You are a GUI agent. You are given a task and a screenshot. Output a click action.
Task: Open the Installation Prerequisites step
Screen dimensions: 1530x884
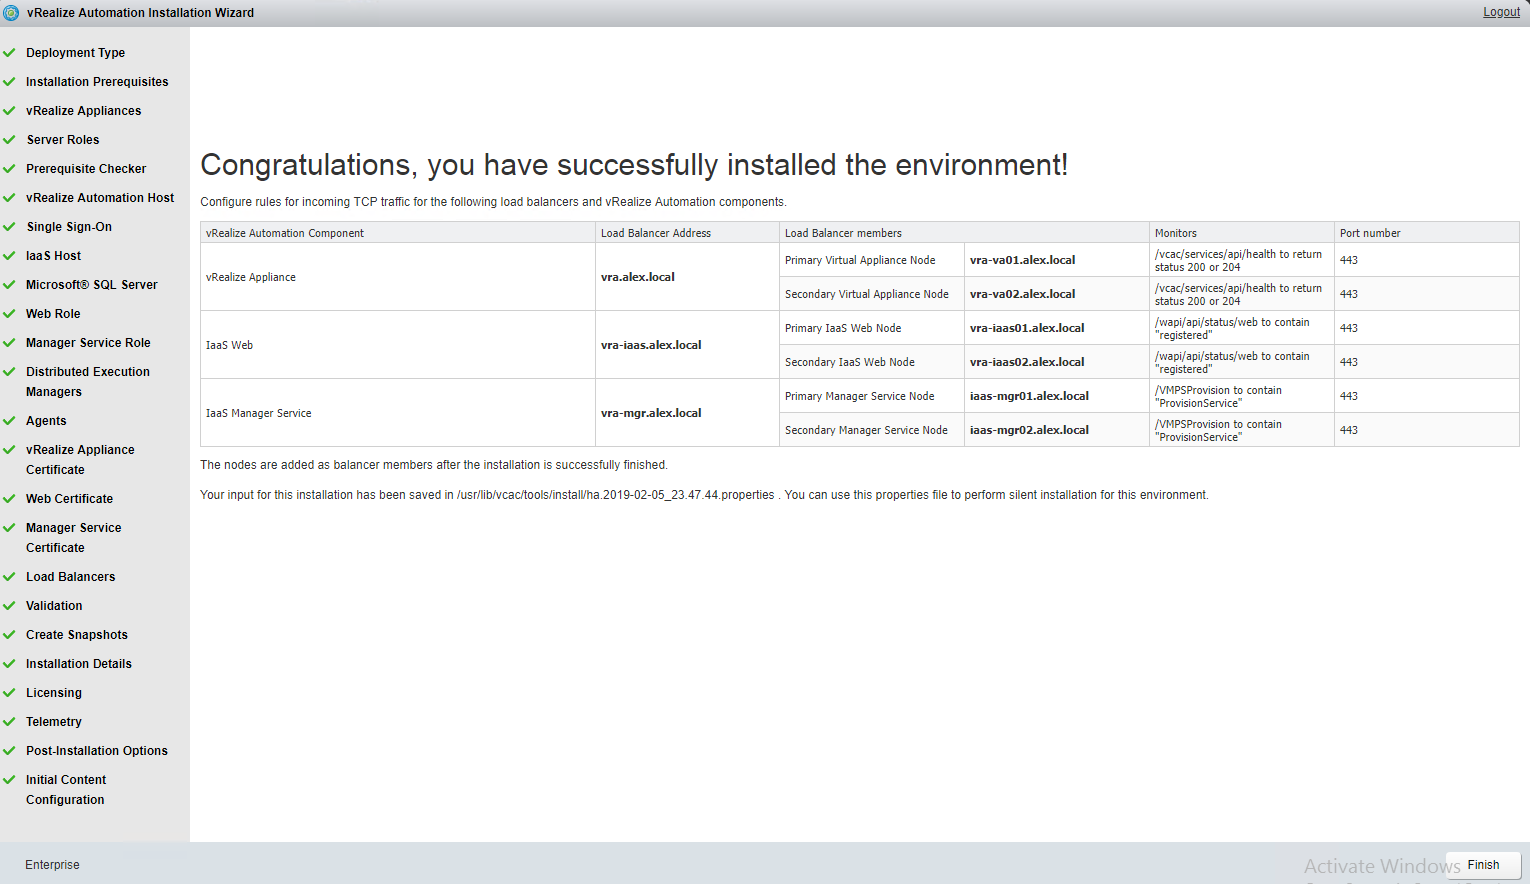97,82
